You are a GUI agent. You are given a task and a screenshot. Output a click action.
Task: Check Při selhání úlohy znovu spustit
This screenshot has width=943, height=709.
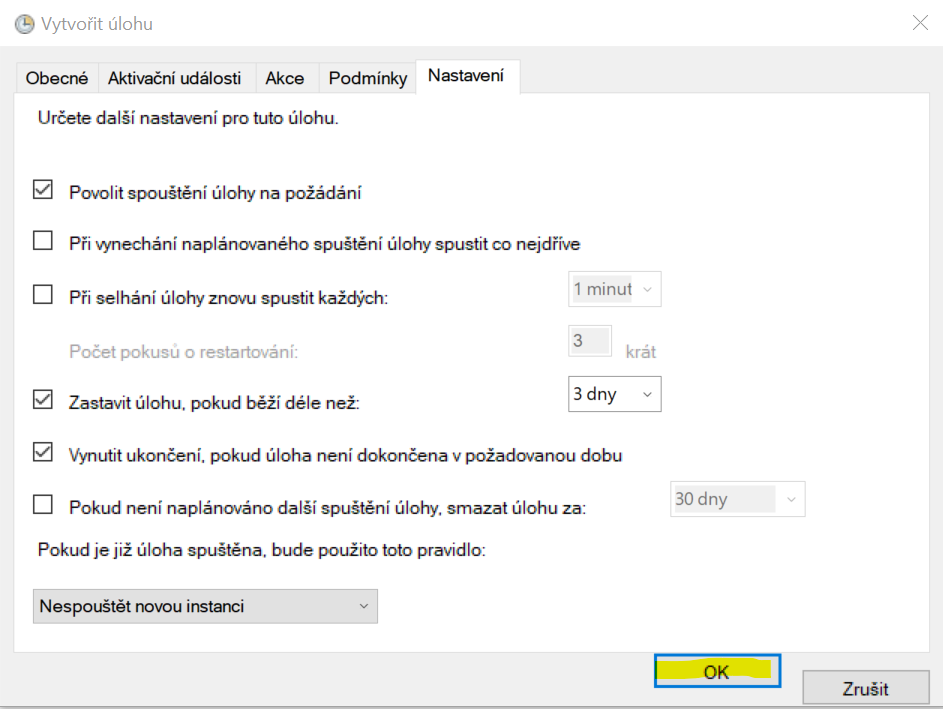point(43,295)
